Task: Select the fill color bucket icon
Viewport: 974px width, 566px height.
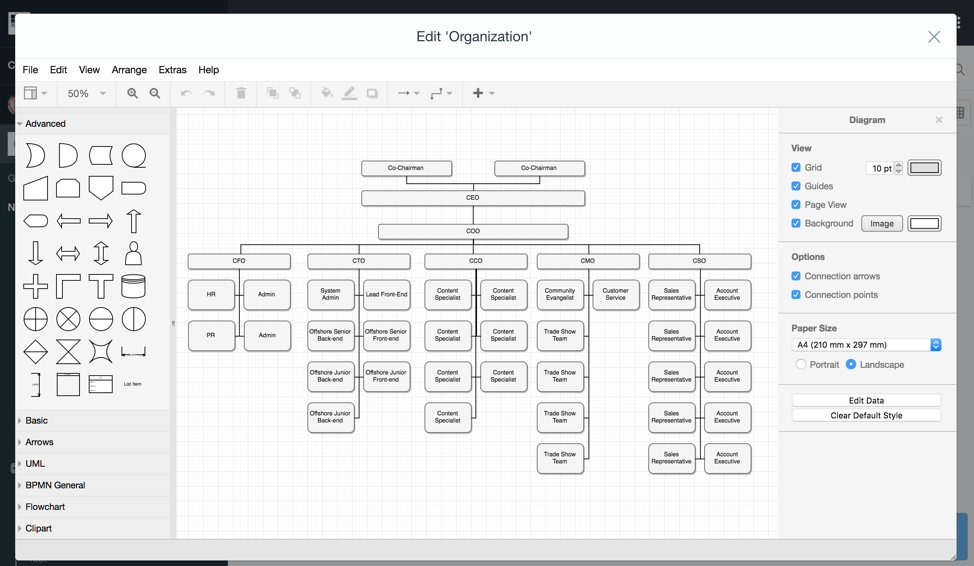Action: [x=326, y=93]
